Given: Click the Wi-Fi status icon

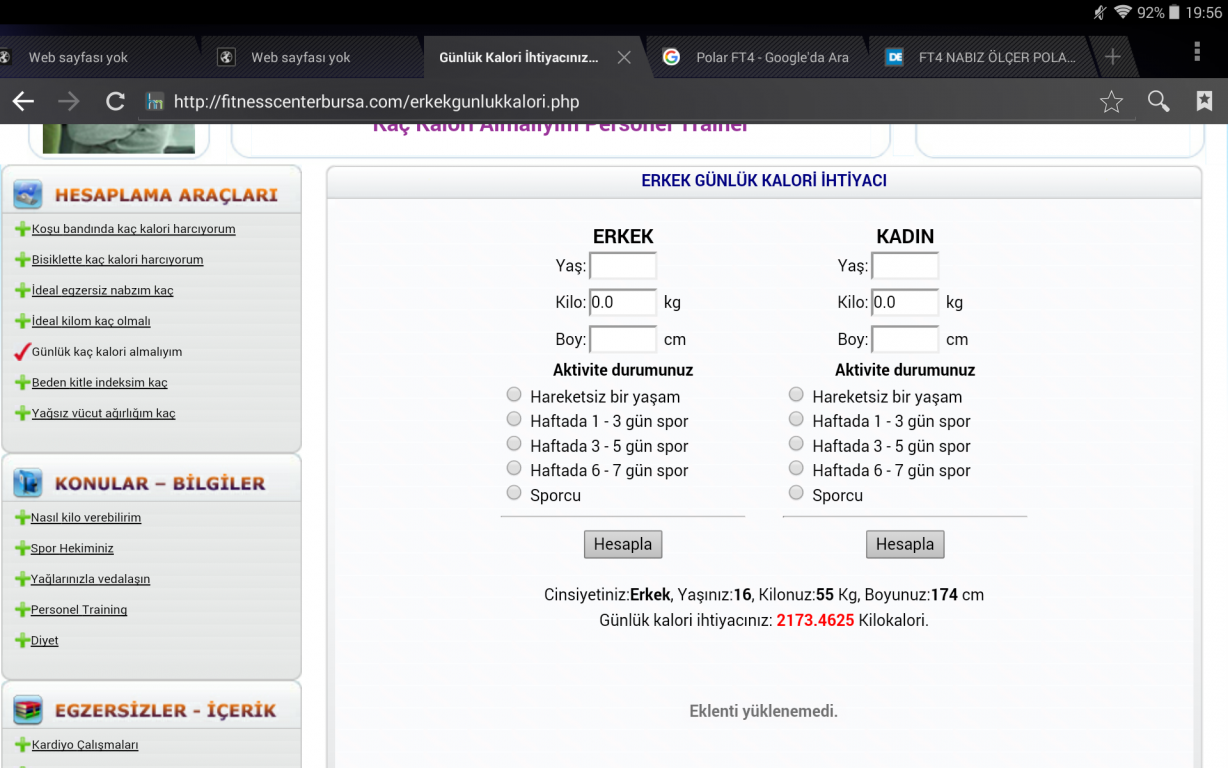Looking at the screenshot, I should [1124, 13].
